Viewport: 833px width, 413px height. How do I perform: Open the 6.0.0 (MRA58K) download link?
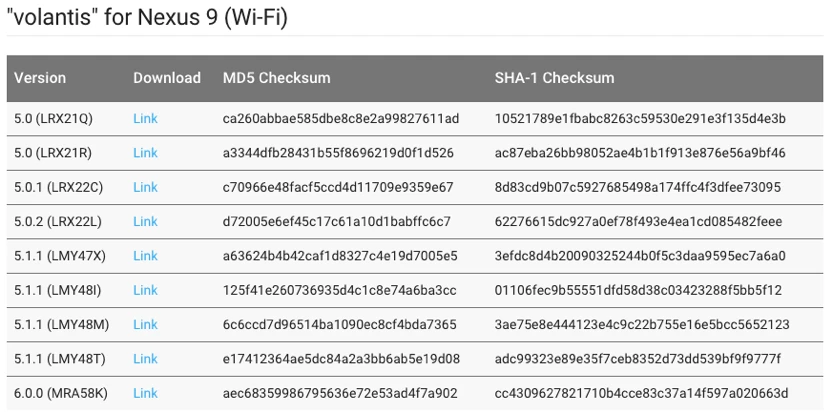[145, 393]
